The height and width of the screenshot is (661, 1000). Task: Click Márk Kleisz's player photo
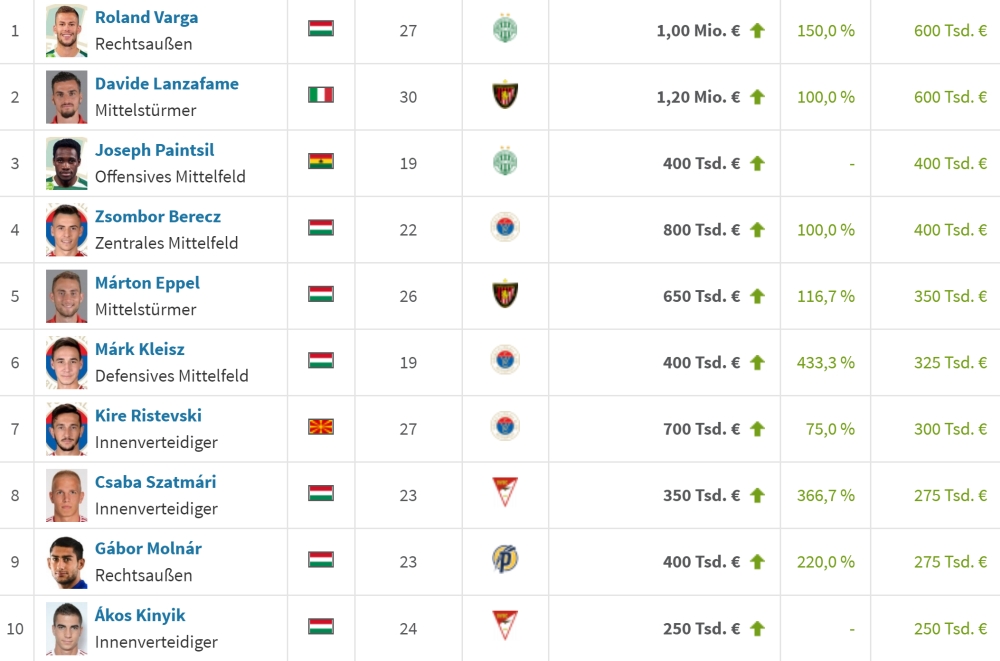[x=67, y=363]
